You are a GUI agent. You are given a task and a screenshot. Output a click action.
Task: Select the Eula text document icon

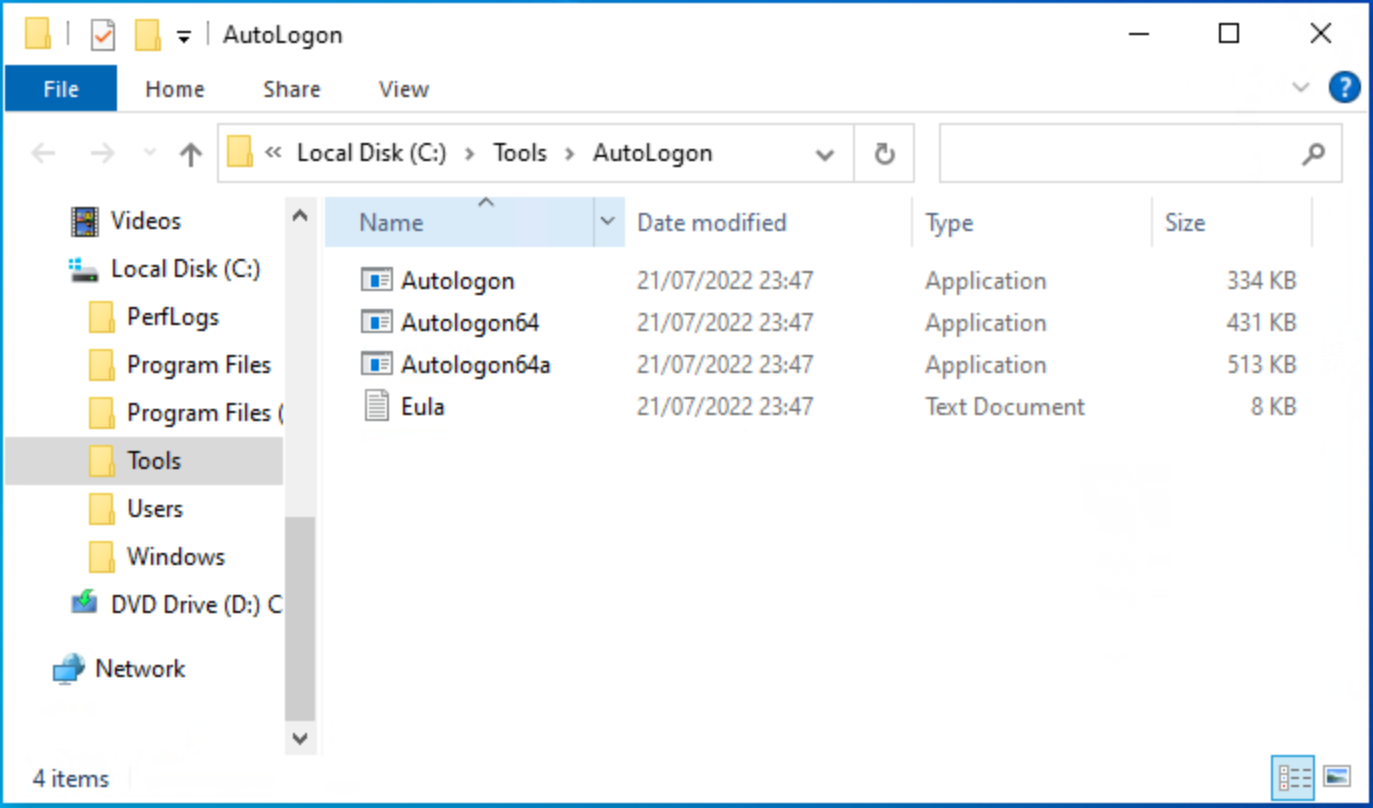(x=376, y=407)
